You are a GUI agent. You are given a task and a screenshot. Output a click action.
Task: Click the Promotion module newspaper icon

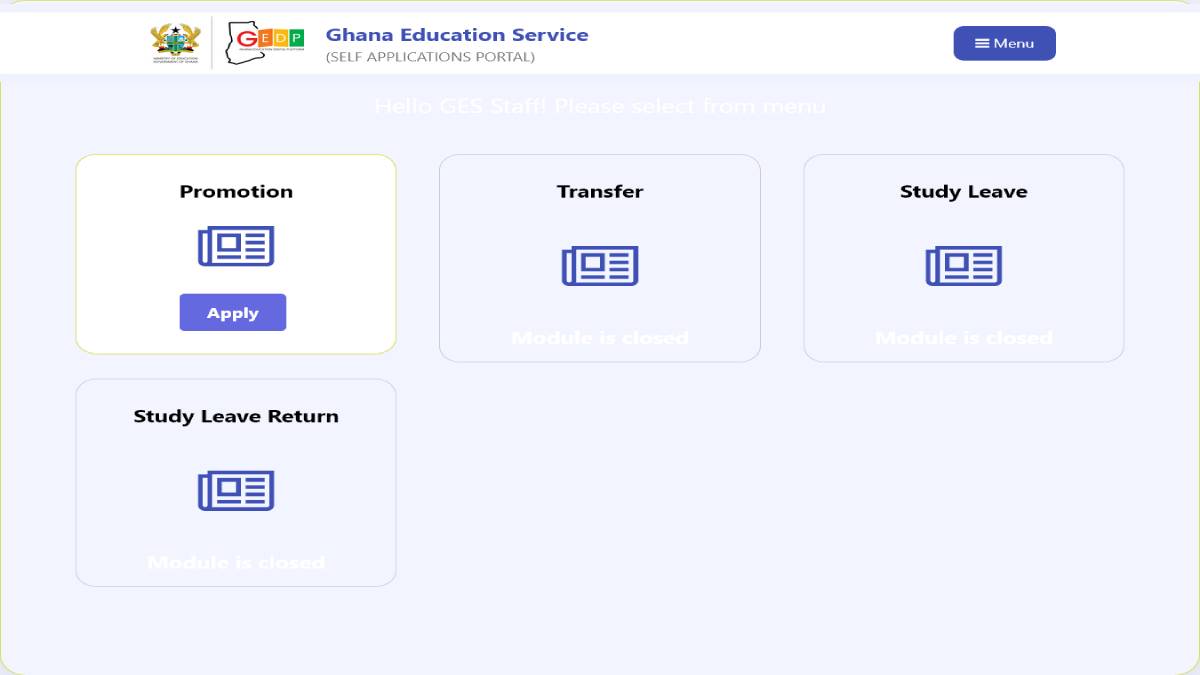[236, 245]
